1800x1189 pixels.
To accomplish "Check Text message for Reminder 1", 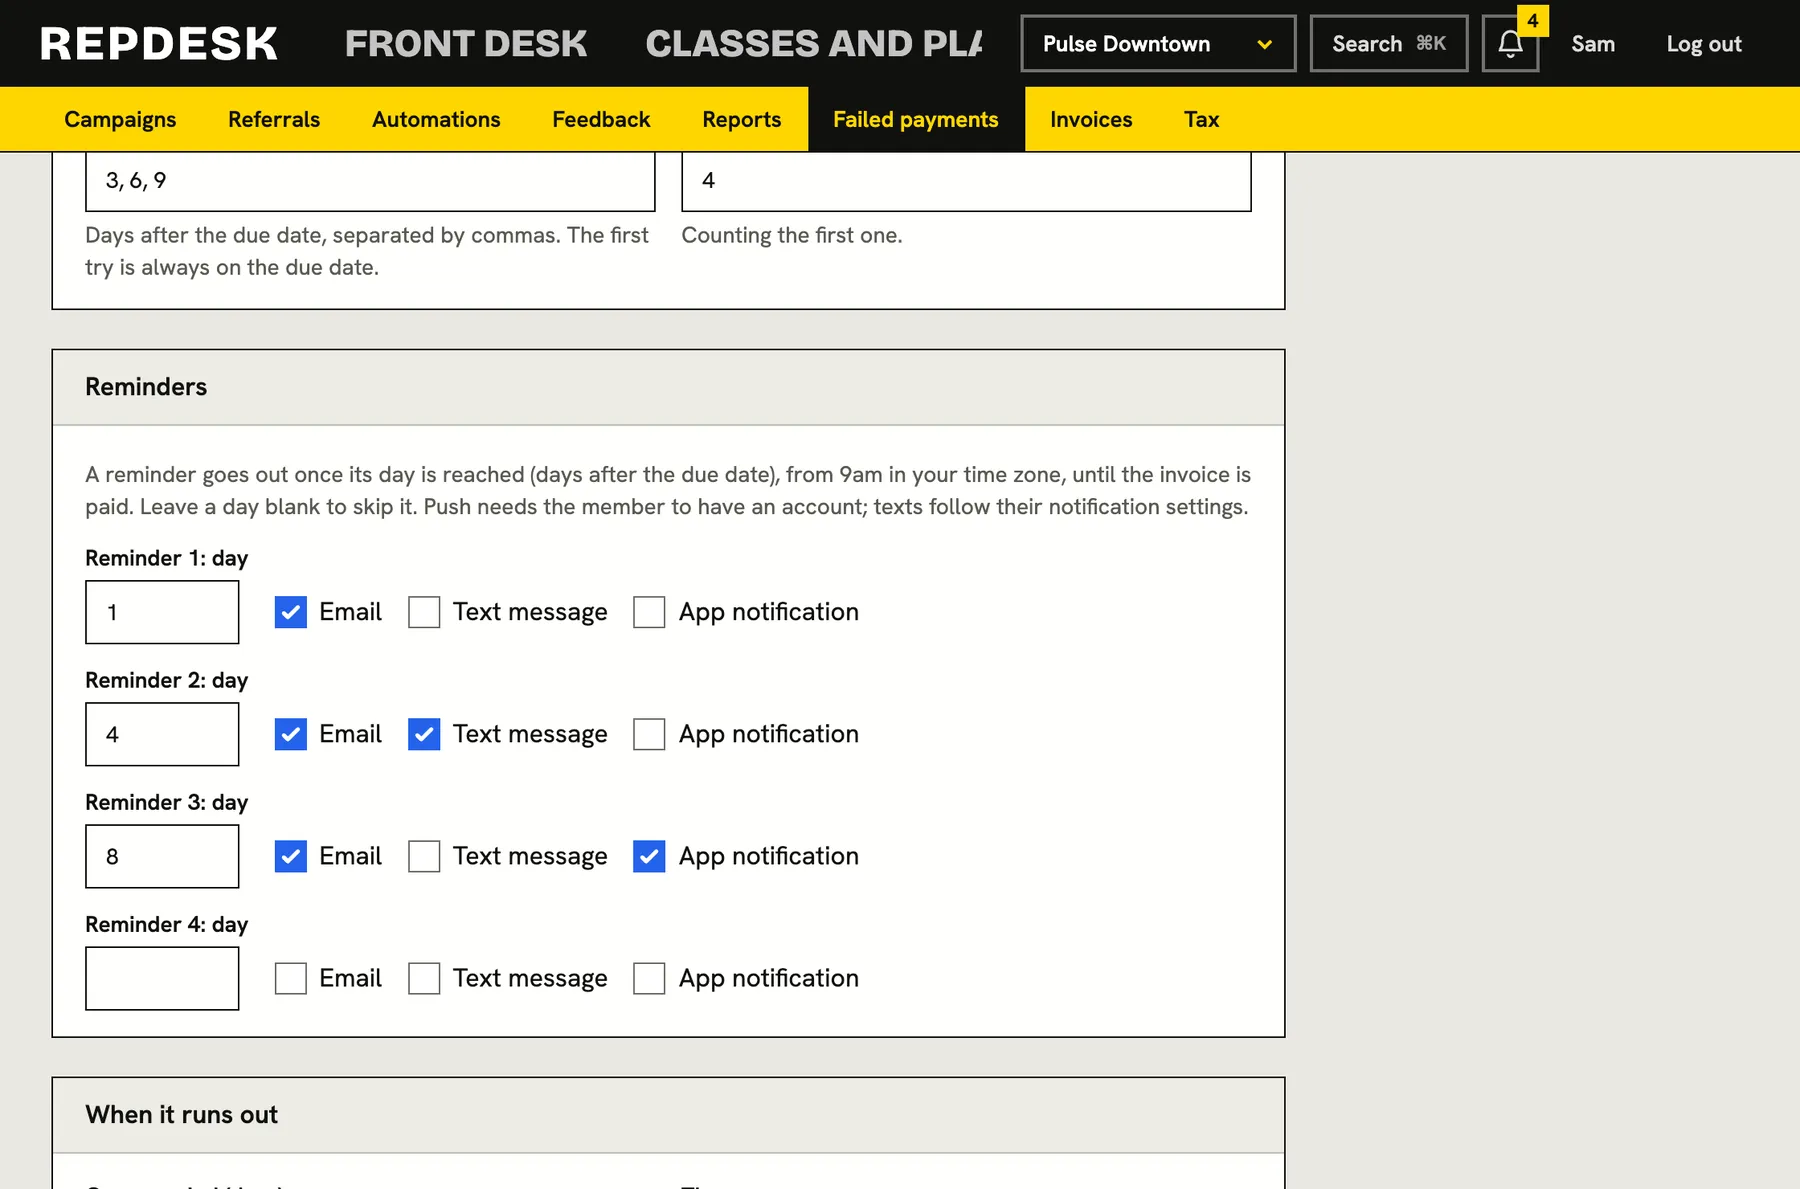I will [x=424, y=612].
